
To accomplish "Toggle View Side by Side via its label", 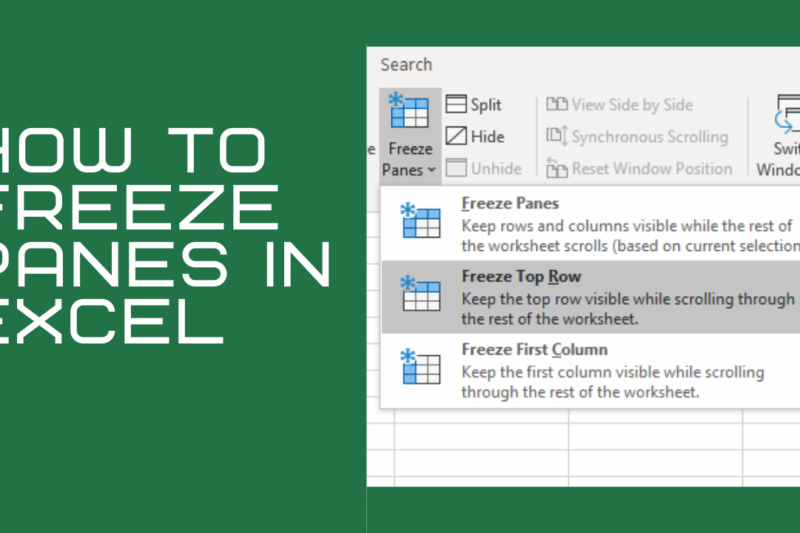I will 632,104.
